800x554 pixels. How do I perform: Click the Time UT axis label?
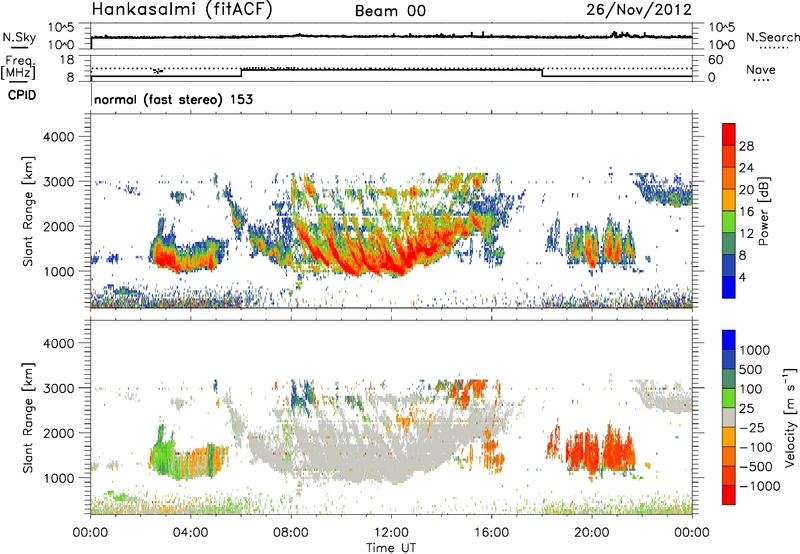(391, 548)
